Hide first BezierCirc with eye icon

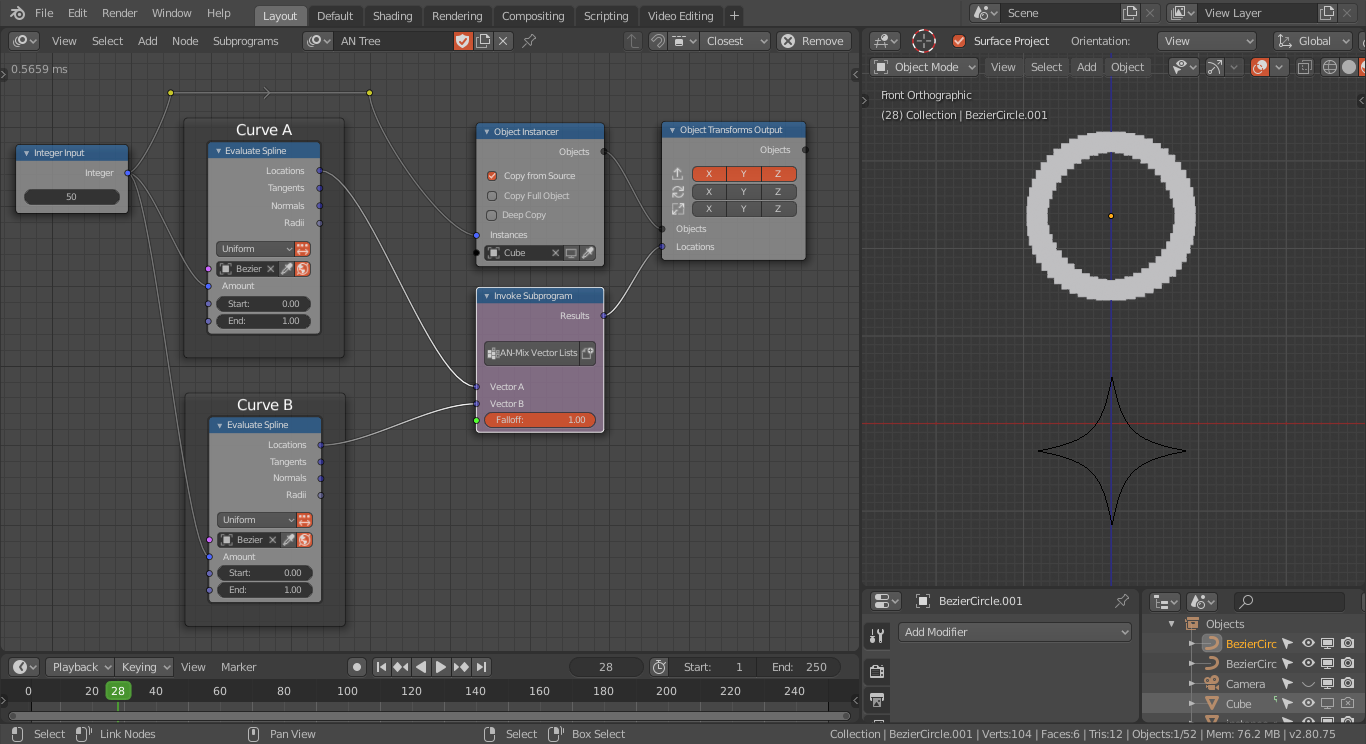[1308, 644]
